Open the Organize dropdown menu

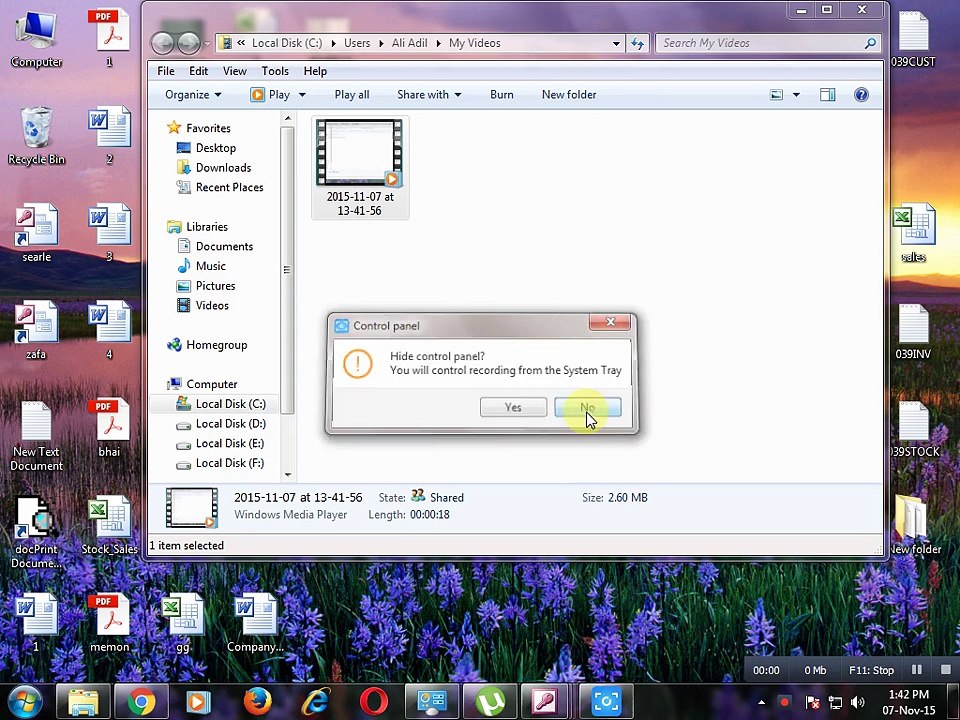pos(193,95)
